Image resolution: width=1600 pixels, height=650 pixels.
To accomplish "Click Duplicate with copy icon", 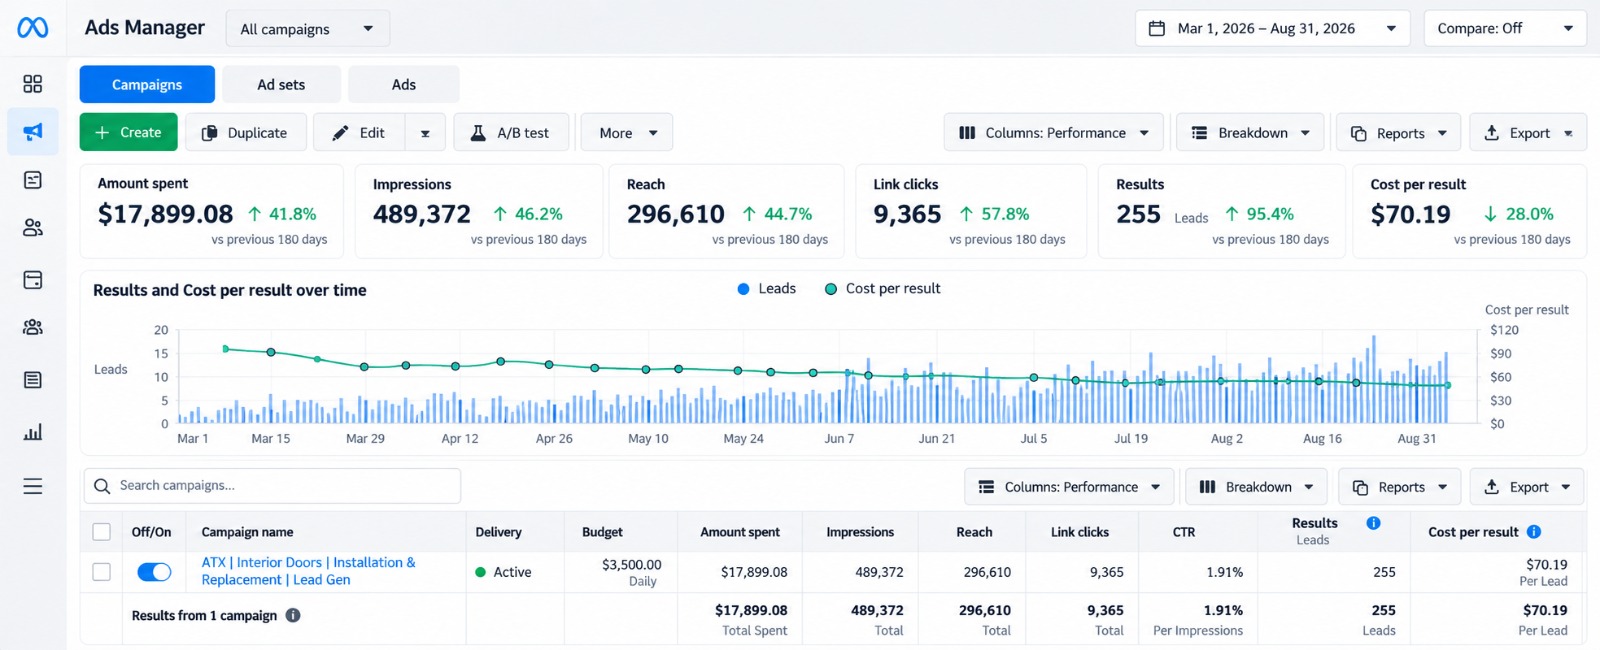I will click(x=245, y=132).
